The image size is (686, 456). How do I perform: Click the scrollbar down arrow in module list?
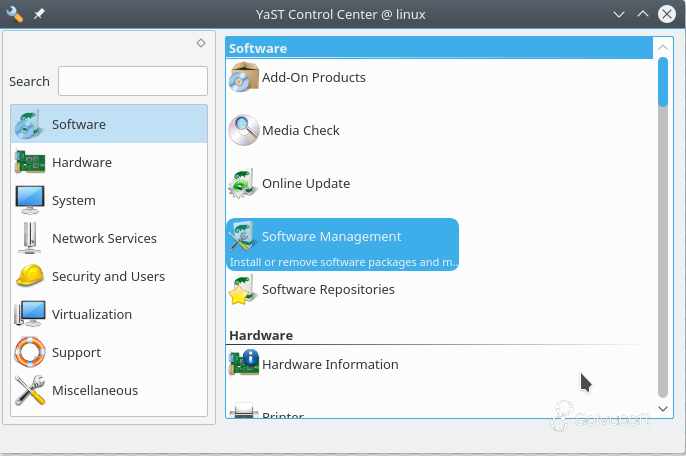click(x=663, y=408)
